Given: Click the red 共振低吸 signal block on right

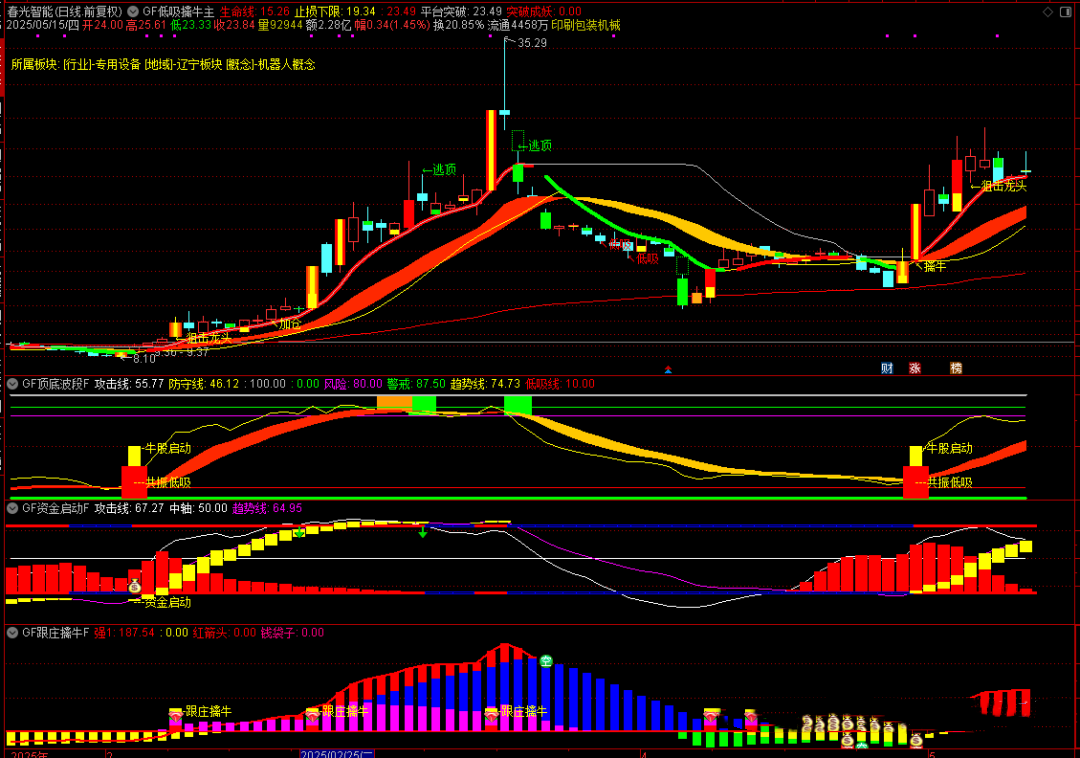Looking at the screenshot, I should coord(915,482).
